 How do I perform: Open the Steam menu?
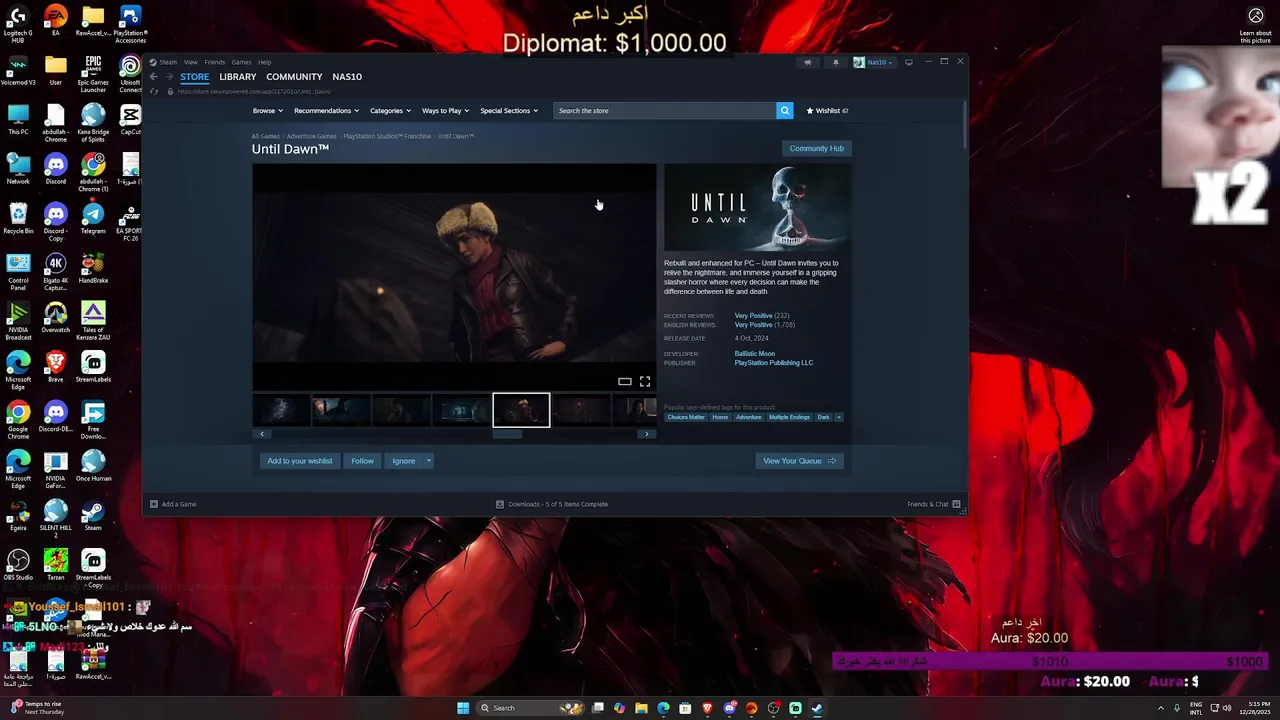point(168,62)
